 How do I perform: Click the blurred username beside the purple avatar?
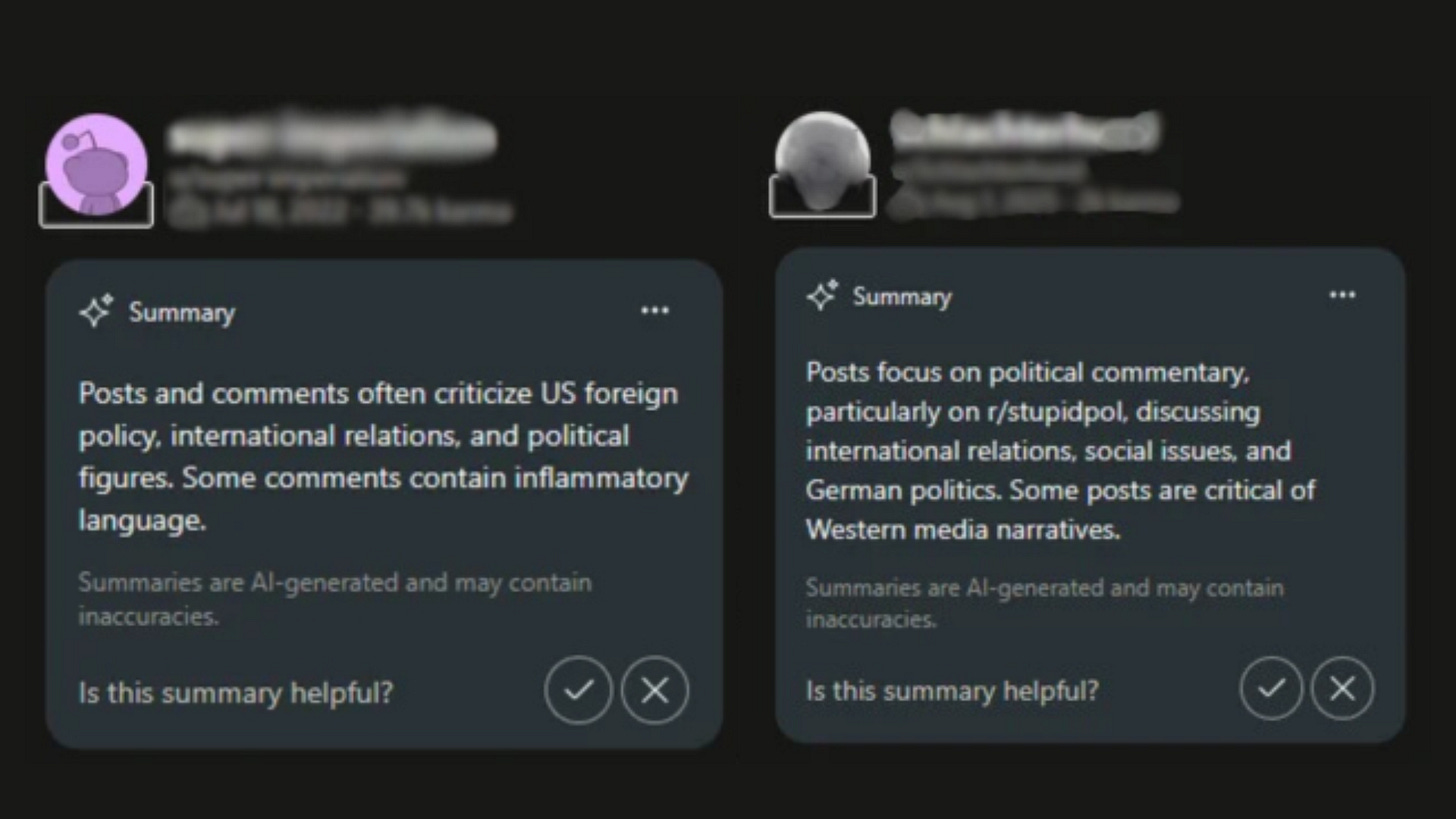click(x=332, y=137)
